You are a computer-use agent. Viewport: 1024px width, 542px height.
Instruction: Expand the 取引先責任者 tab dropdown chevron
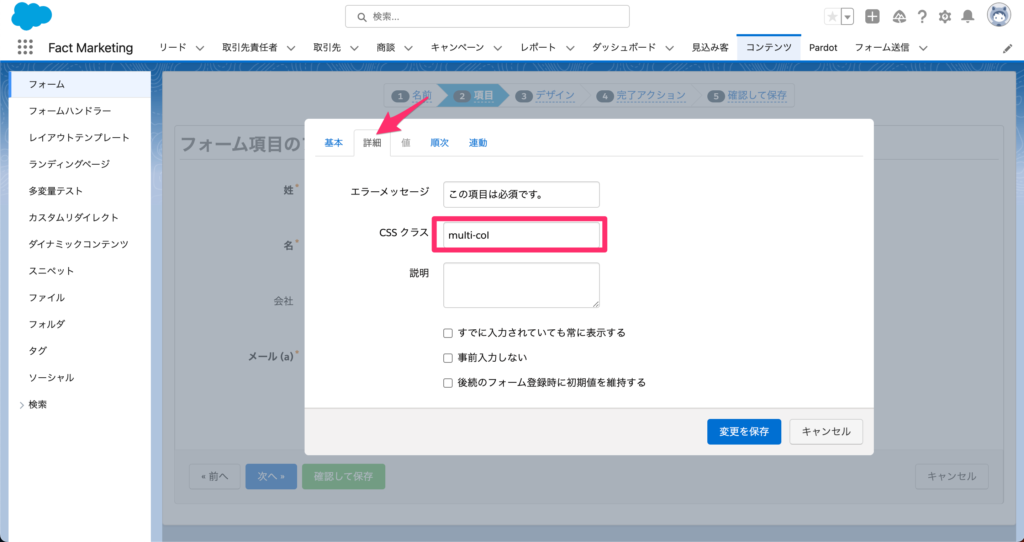(x=291, y=48)
